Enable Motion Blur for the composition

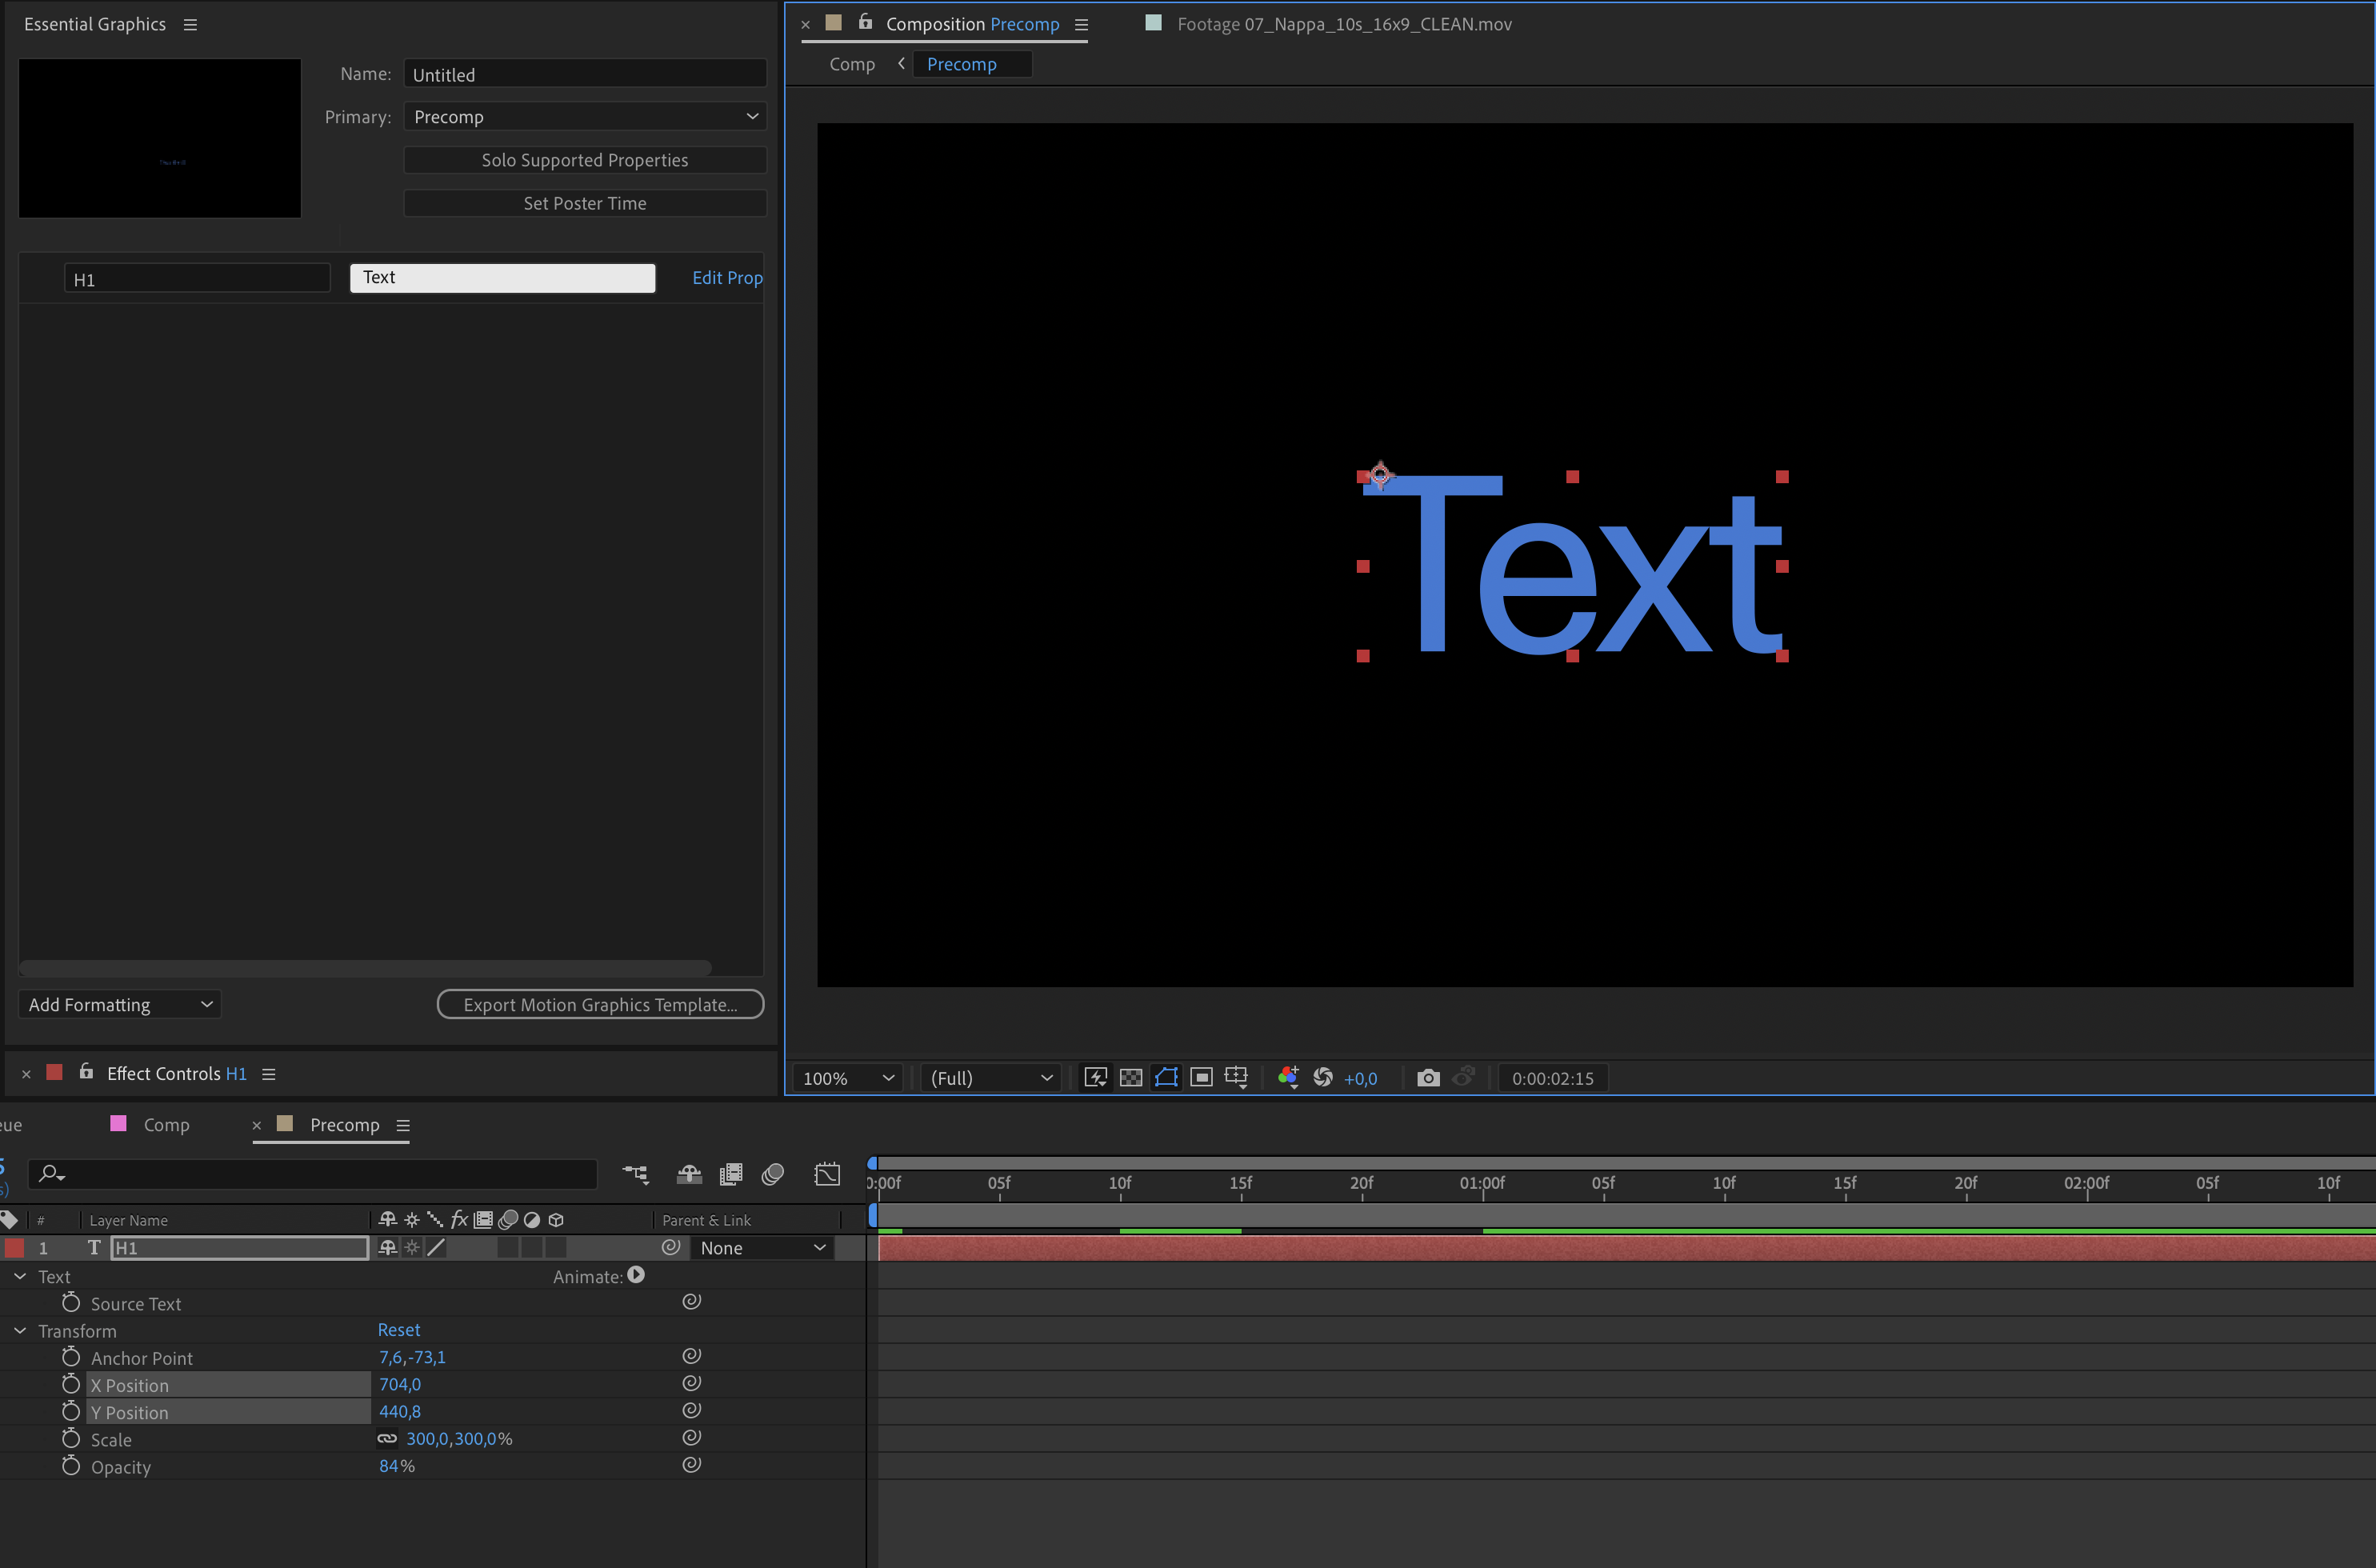(772, 1174)
